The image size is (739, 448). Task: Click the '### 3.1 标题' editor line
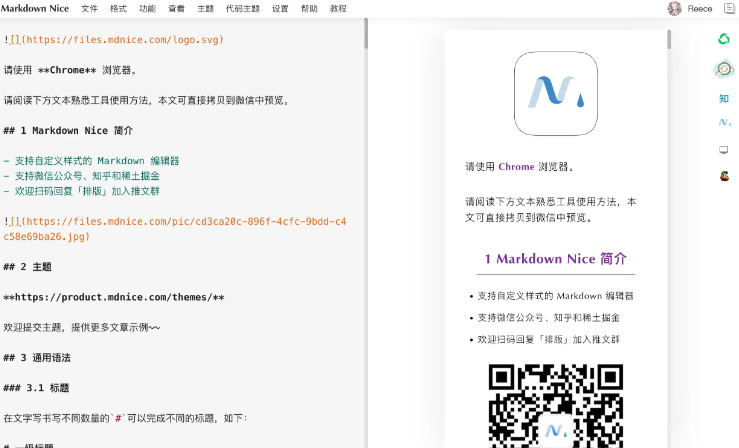click(x=36, y=388)
